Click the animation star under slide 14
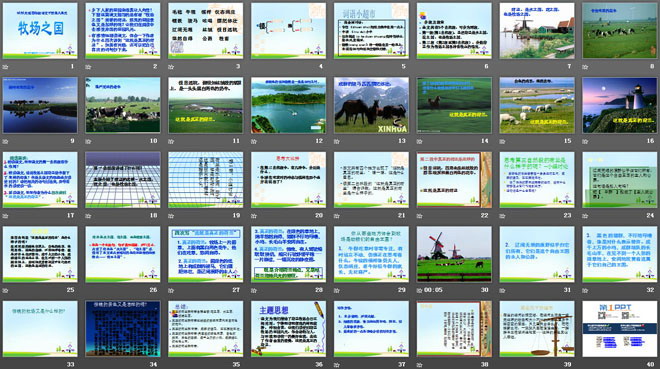The height and width of the screenshot is (369, 660). [420, 141]
